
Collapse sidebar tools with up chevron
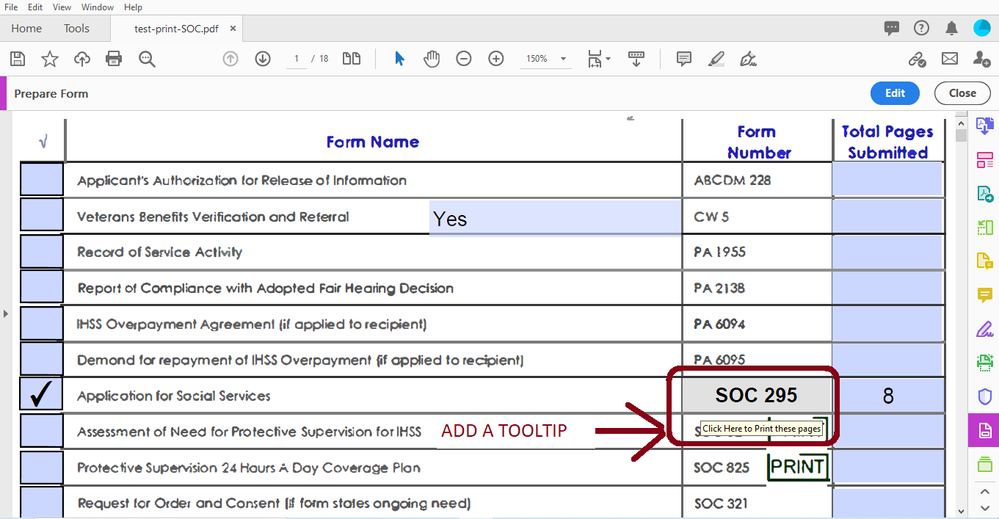click(984, 492)
